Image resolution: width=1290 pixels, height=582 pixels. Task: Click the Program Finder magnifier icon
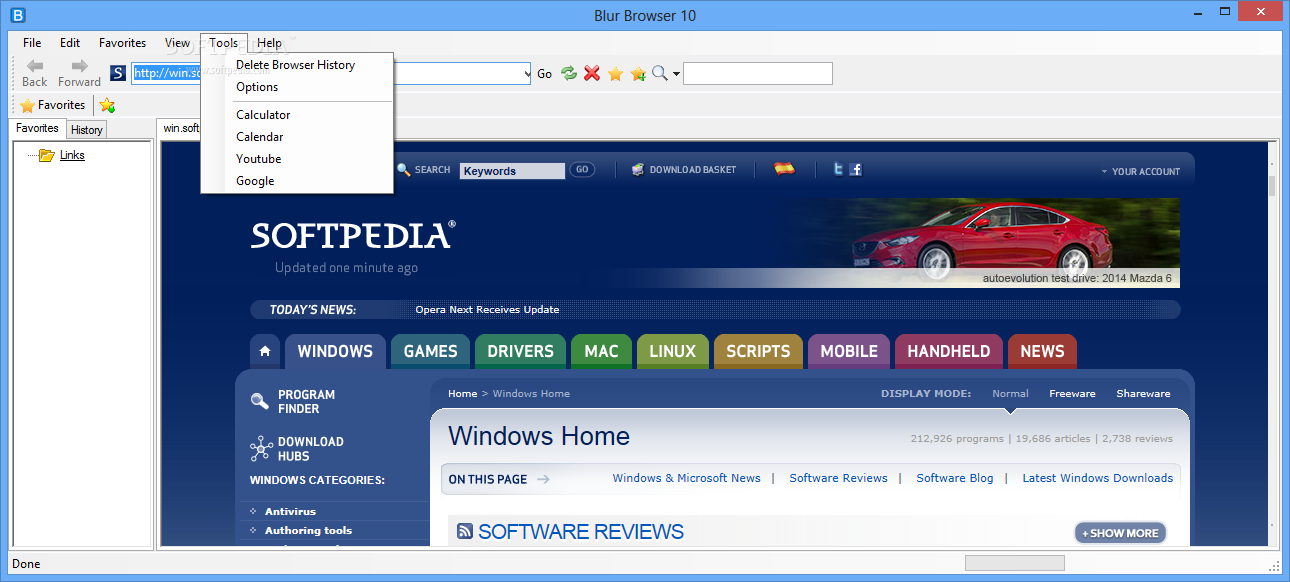(260, 401)
